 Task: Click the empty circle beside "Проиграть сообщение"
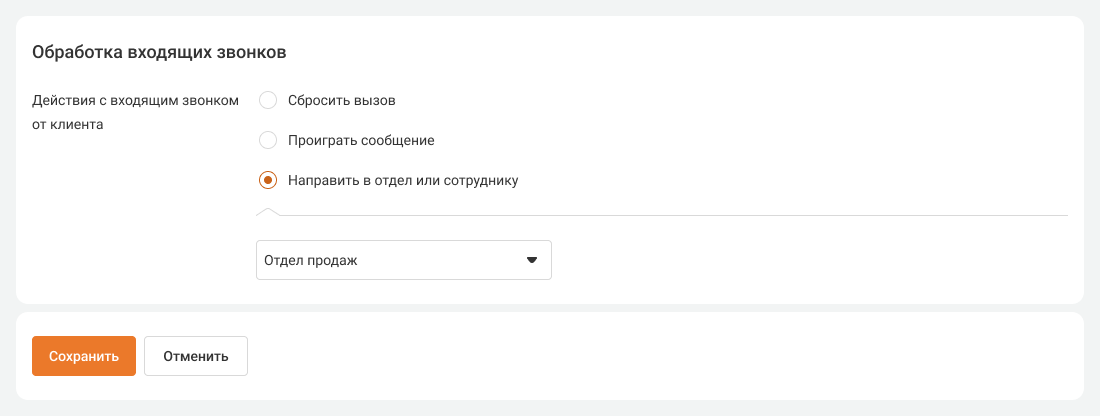point(268,140)
